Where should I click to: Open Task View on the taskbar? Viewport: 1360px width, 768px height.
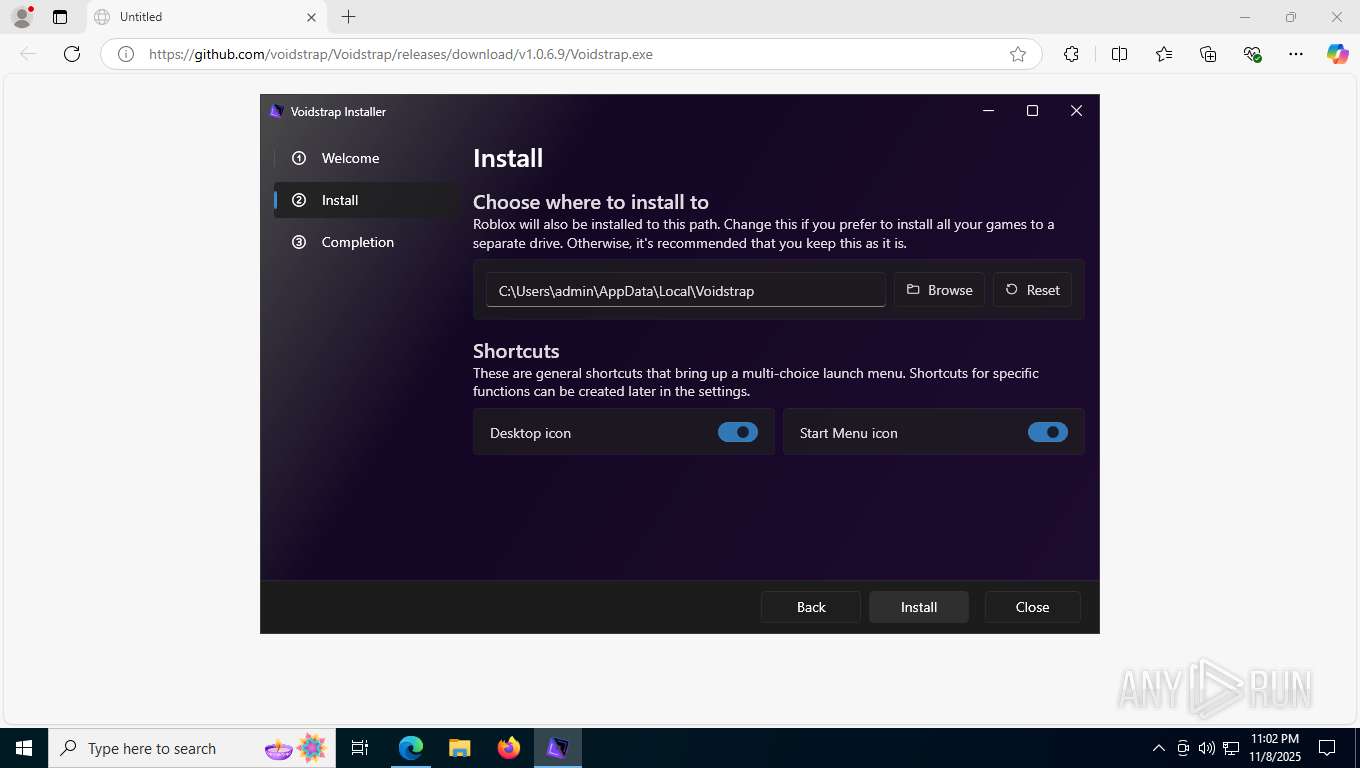(360, 748)
